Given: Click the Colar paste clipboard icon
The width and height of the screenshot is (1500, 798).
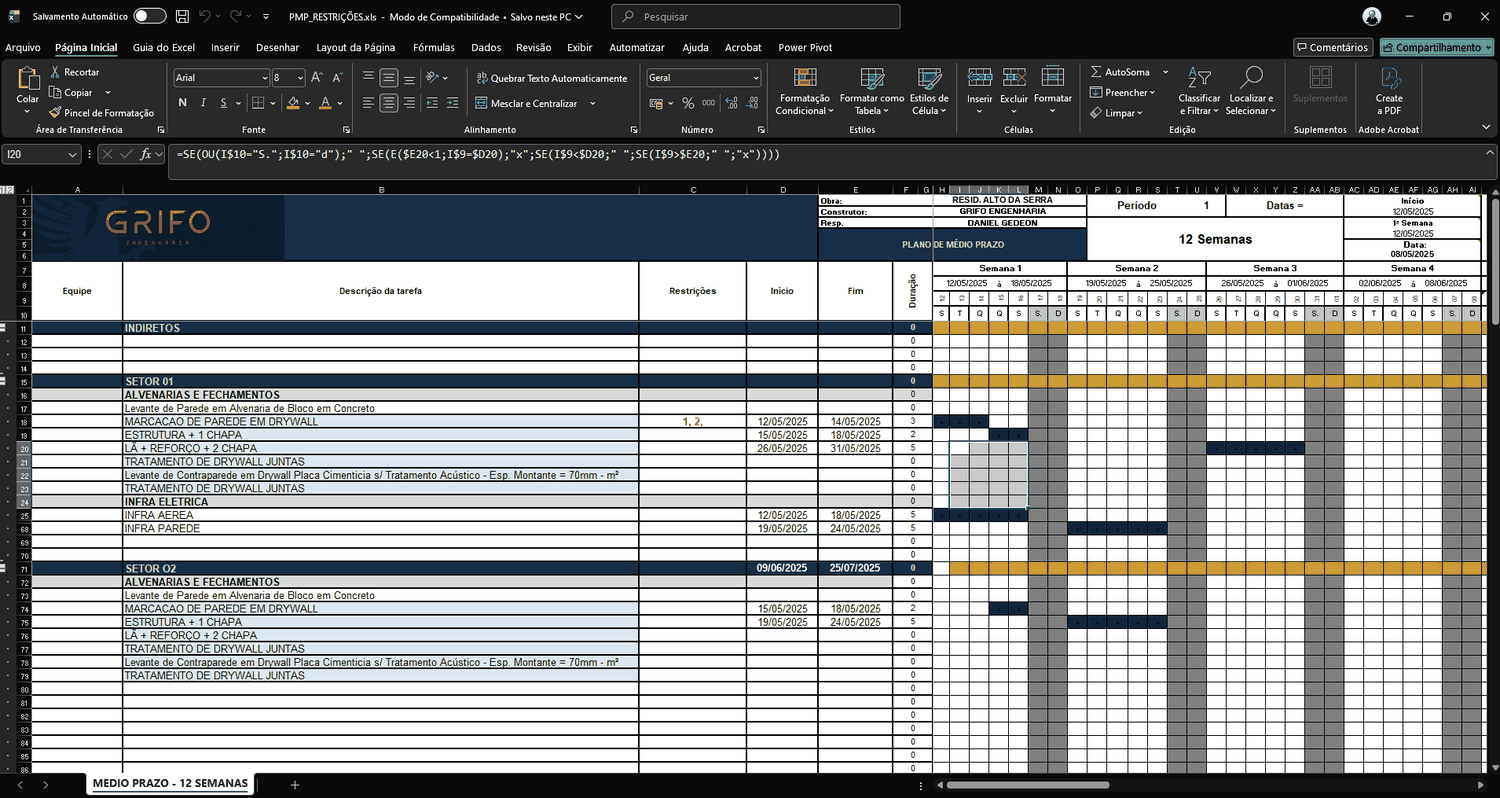Looking at the screenshot, I should [27, 77].
